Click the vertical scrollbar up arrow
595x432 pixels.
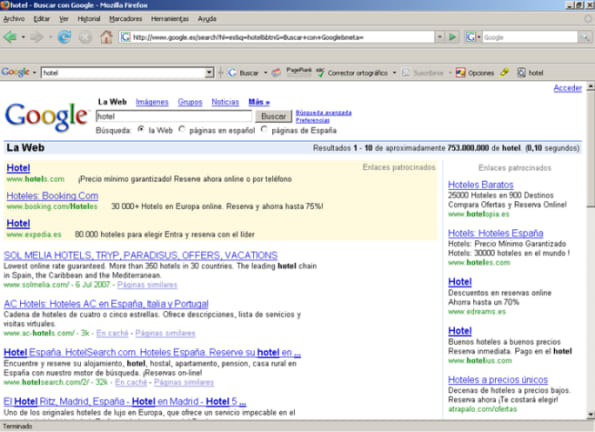pos(590,87)
